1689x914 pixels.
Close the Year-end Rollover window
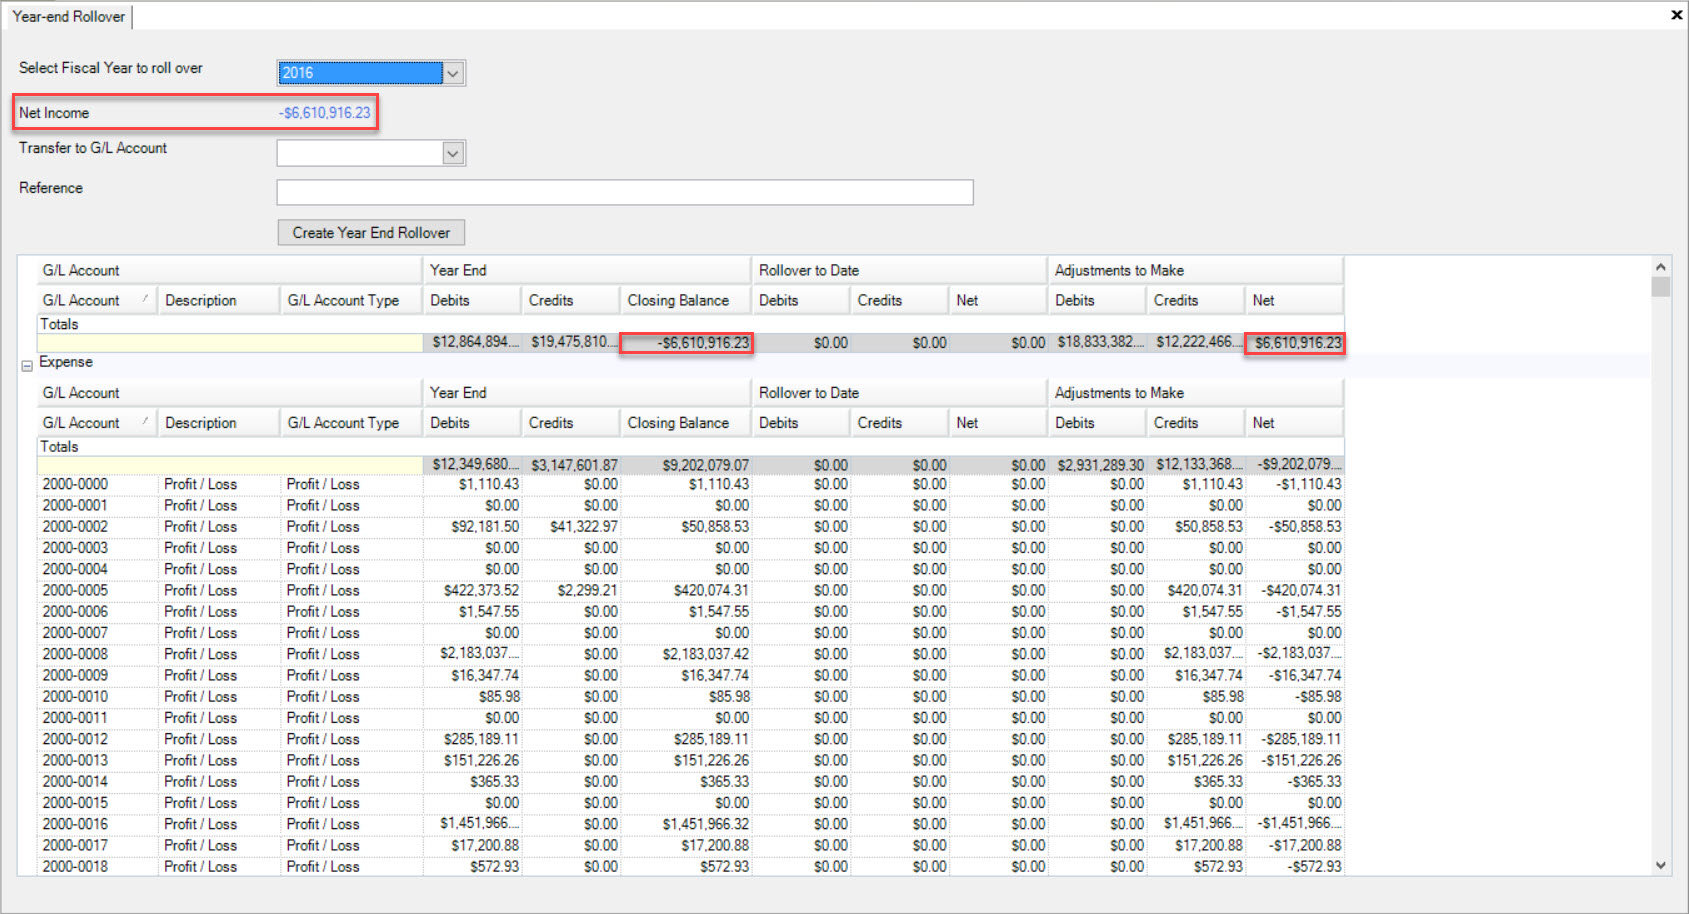(x=1676, y=15)
